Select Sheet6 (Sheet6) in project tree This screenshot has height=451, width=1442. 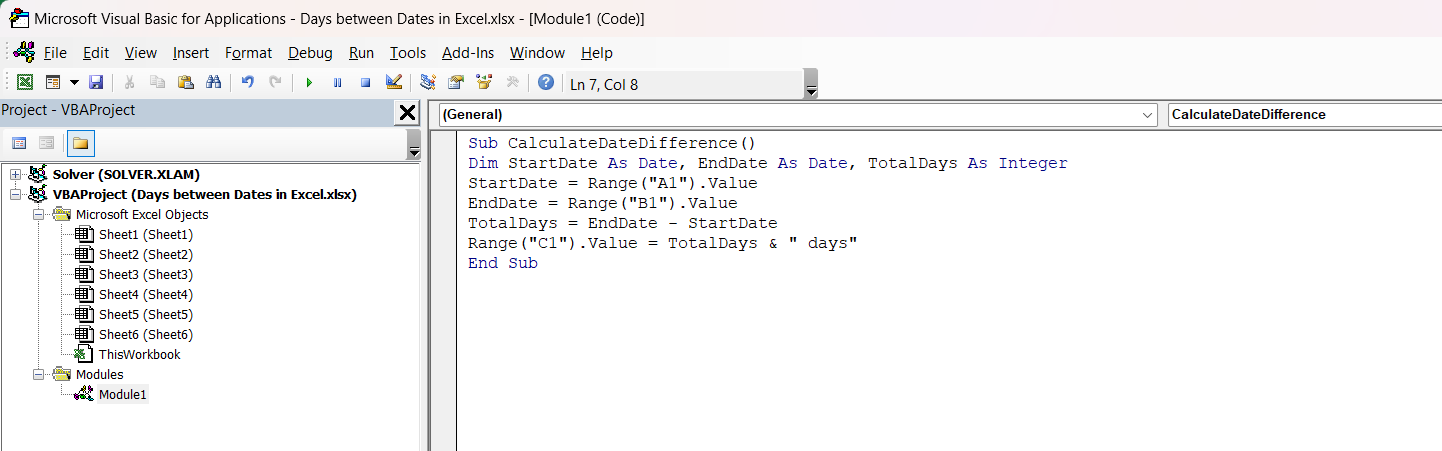pyautogui.click(x=146, y=335)
